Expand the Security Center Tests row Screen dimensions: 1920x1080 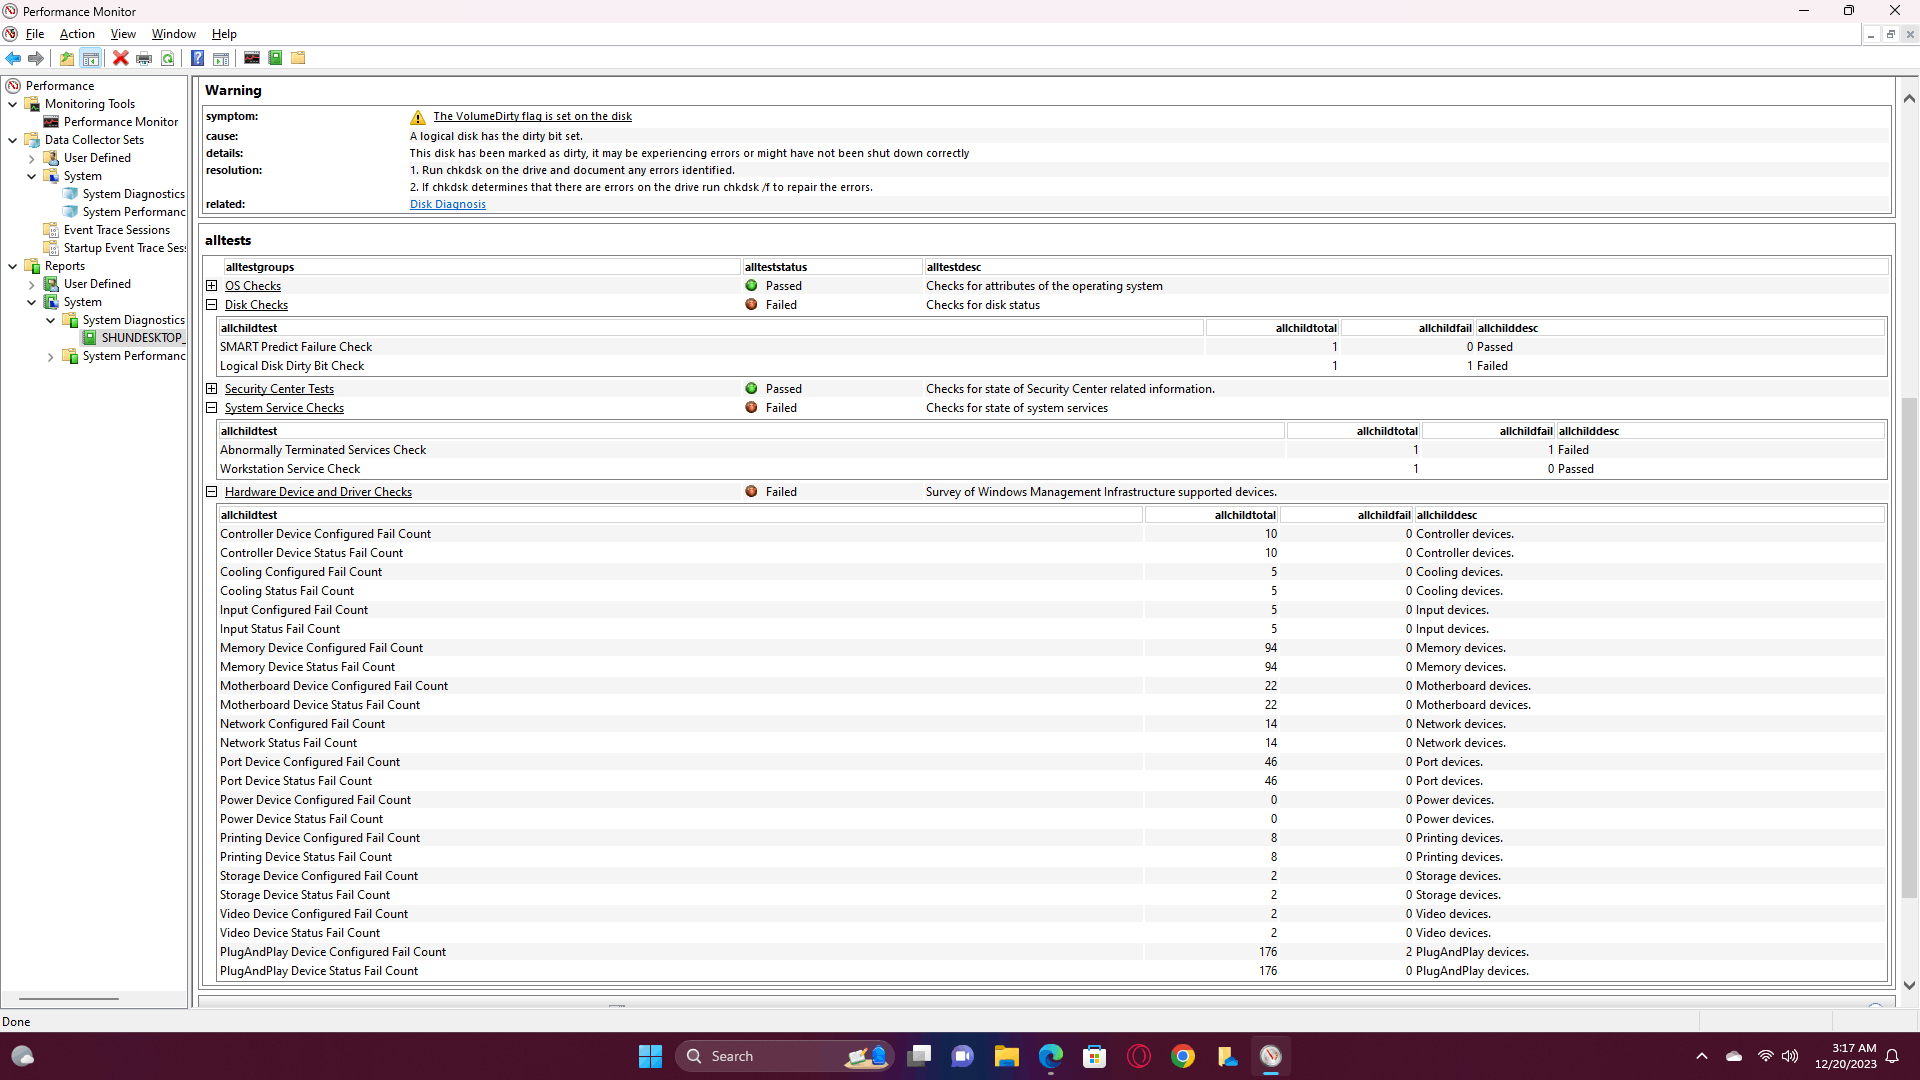point(212,389)
